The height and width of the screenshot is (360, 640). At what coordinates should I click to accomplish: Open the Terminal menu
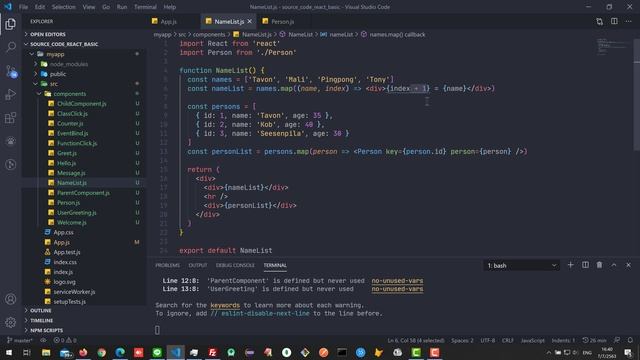point(145,7)
